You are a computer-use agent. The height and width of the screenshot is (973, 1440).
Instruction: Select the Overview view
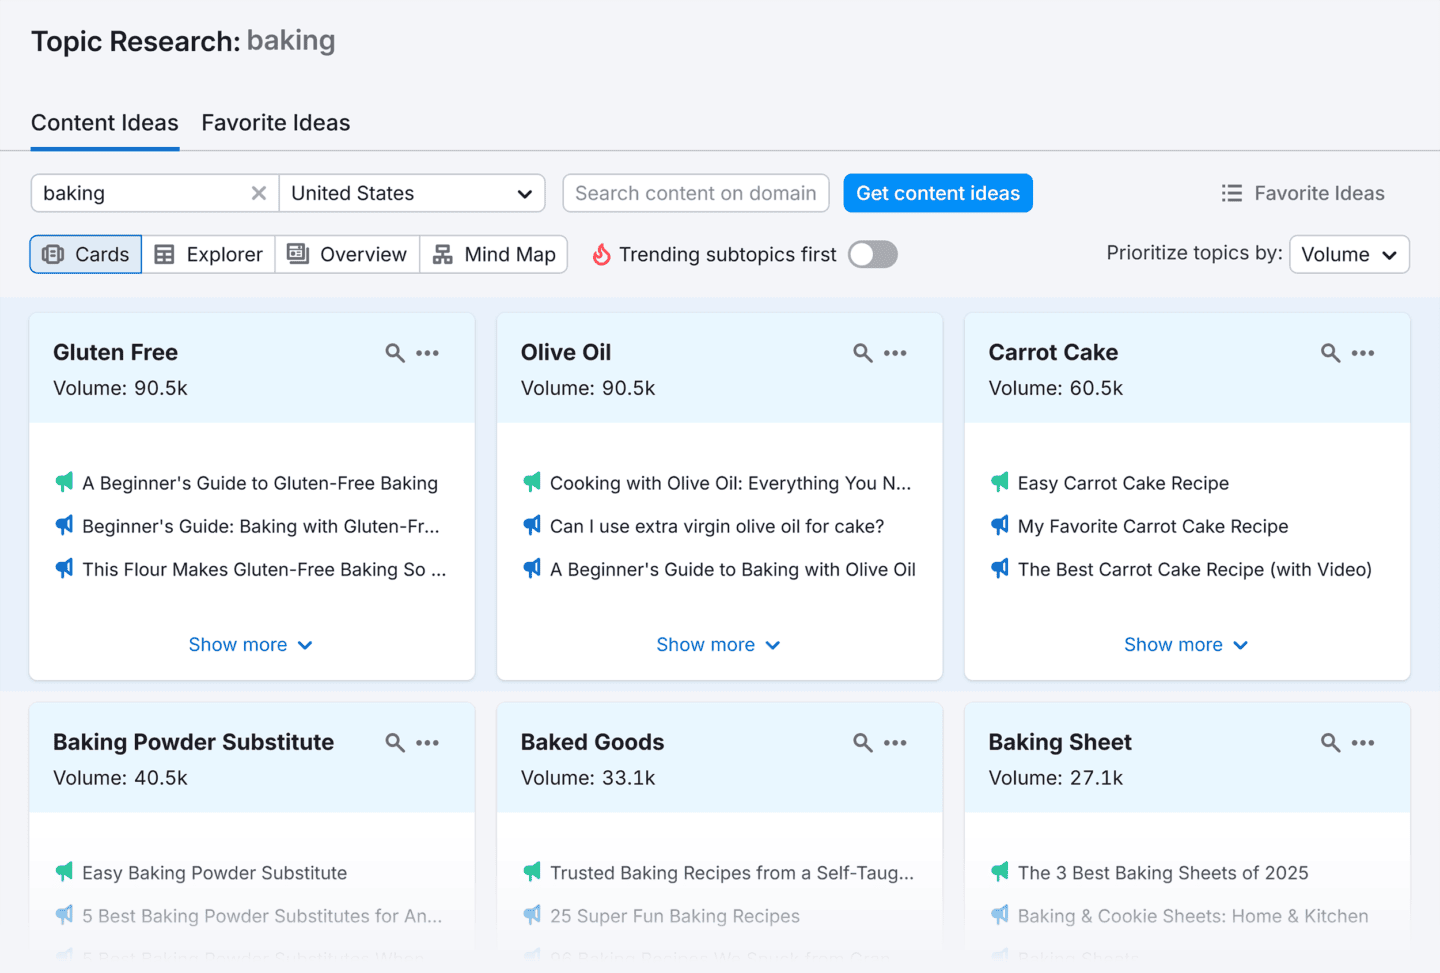348,254
